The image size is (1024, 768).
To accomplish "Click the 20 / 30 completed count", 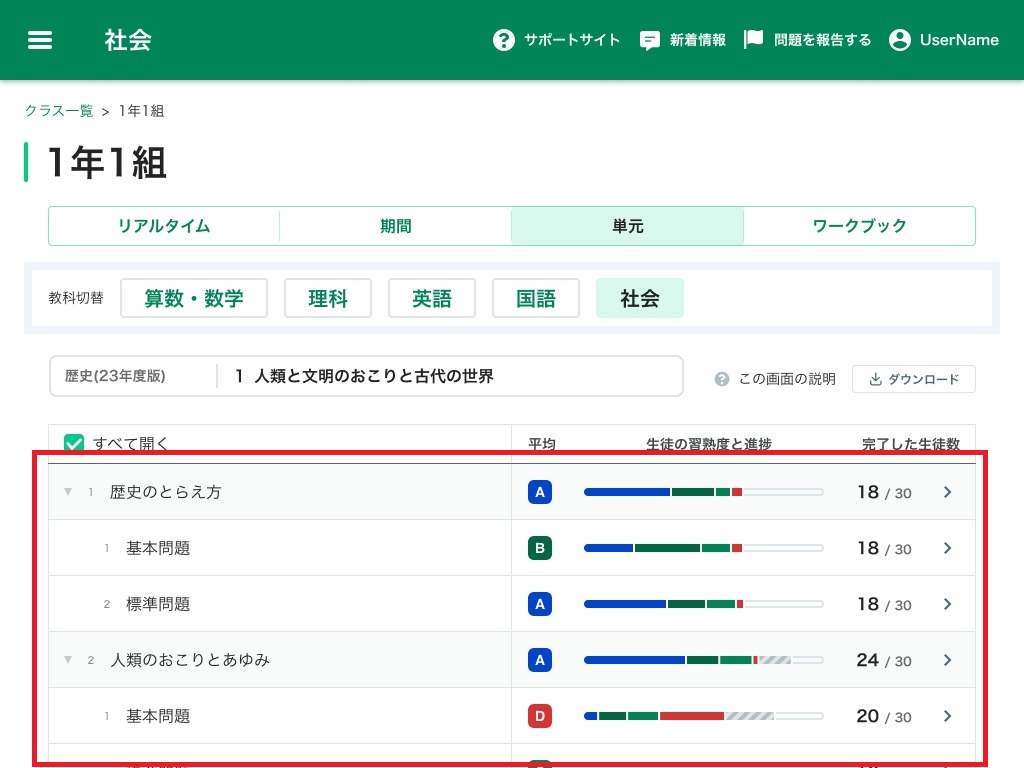I will click(x=884, y=716).
